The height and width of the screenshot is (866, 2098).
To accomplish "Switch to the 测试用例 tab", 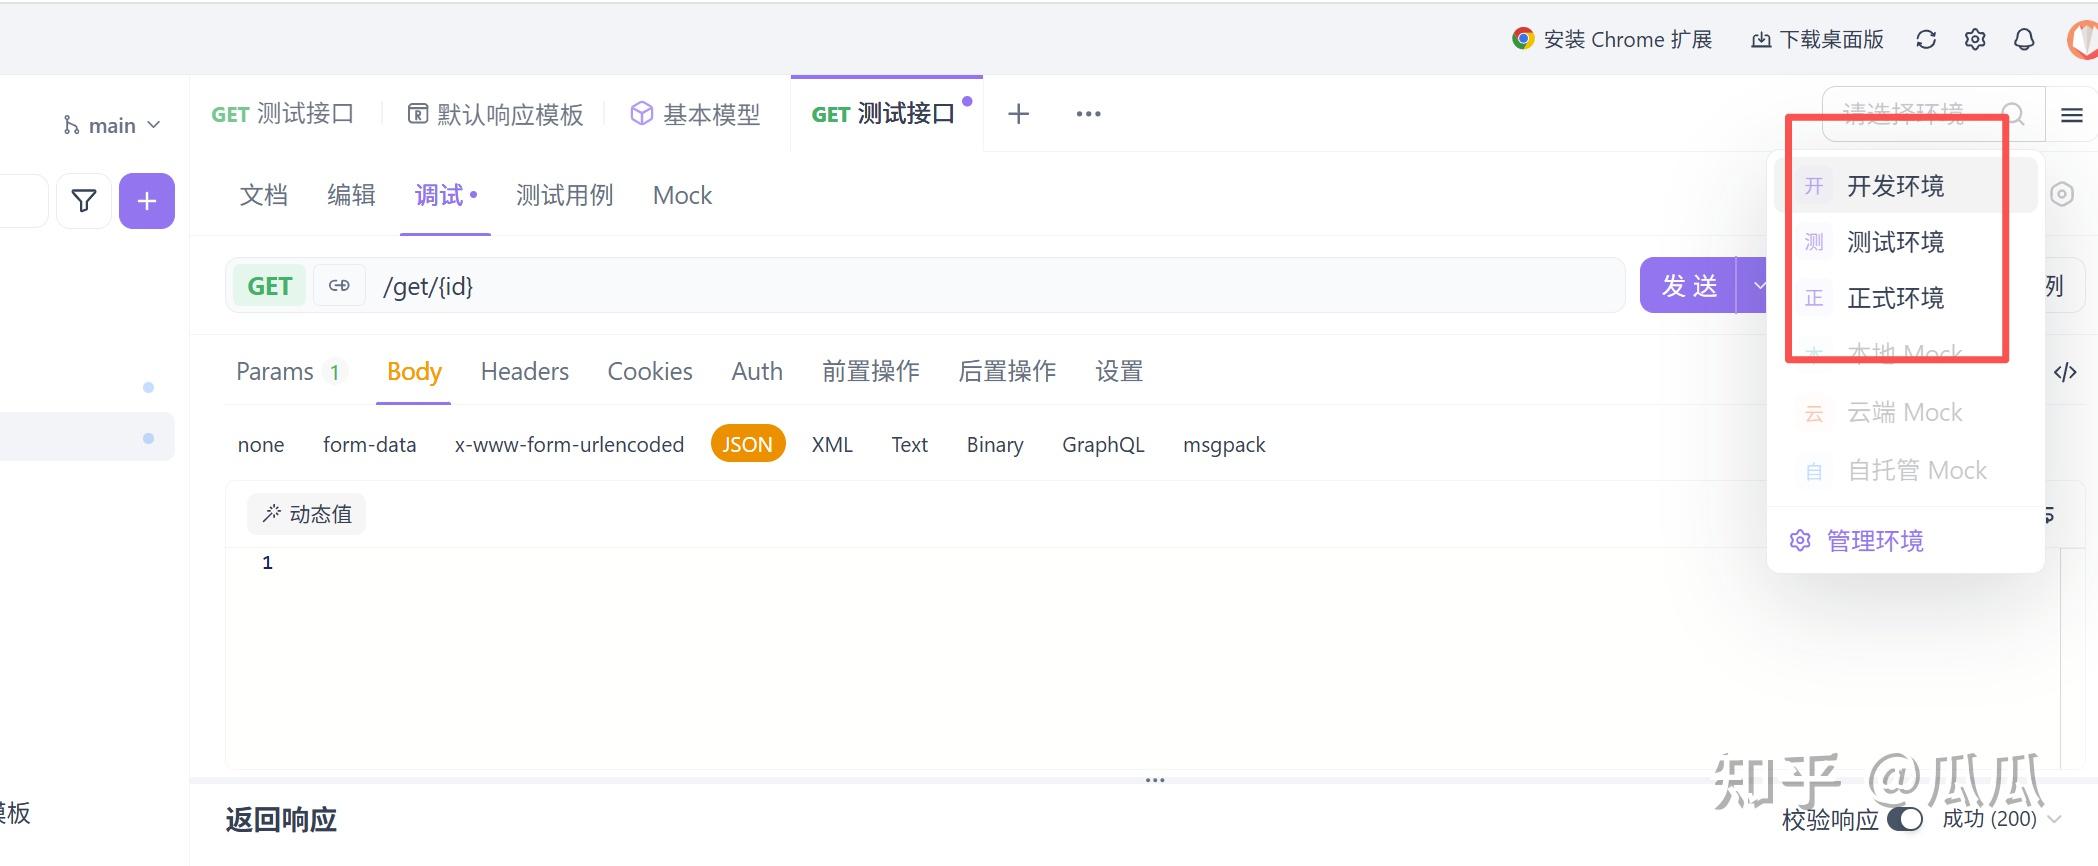I will click(x=565, y=195).
